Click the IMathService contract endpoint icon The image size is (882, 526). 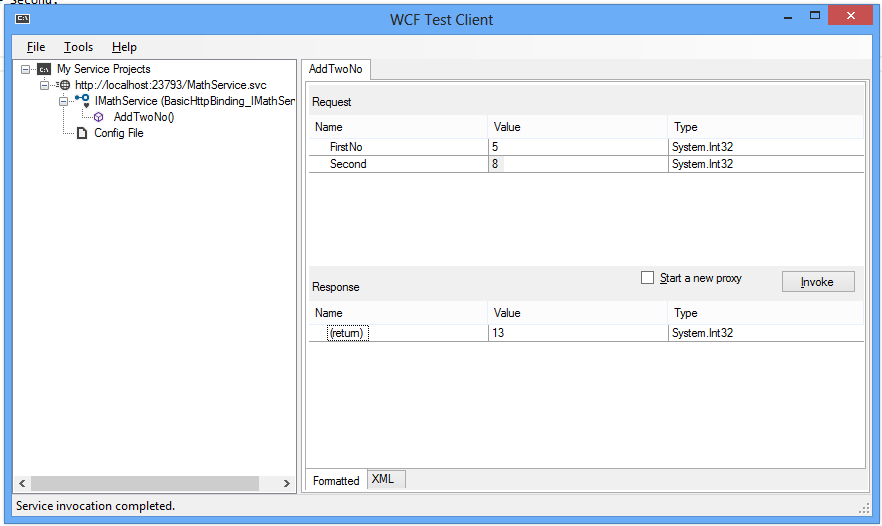point(83,101)
